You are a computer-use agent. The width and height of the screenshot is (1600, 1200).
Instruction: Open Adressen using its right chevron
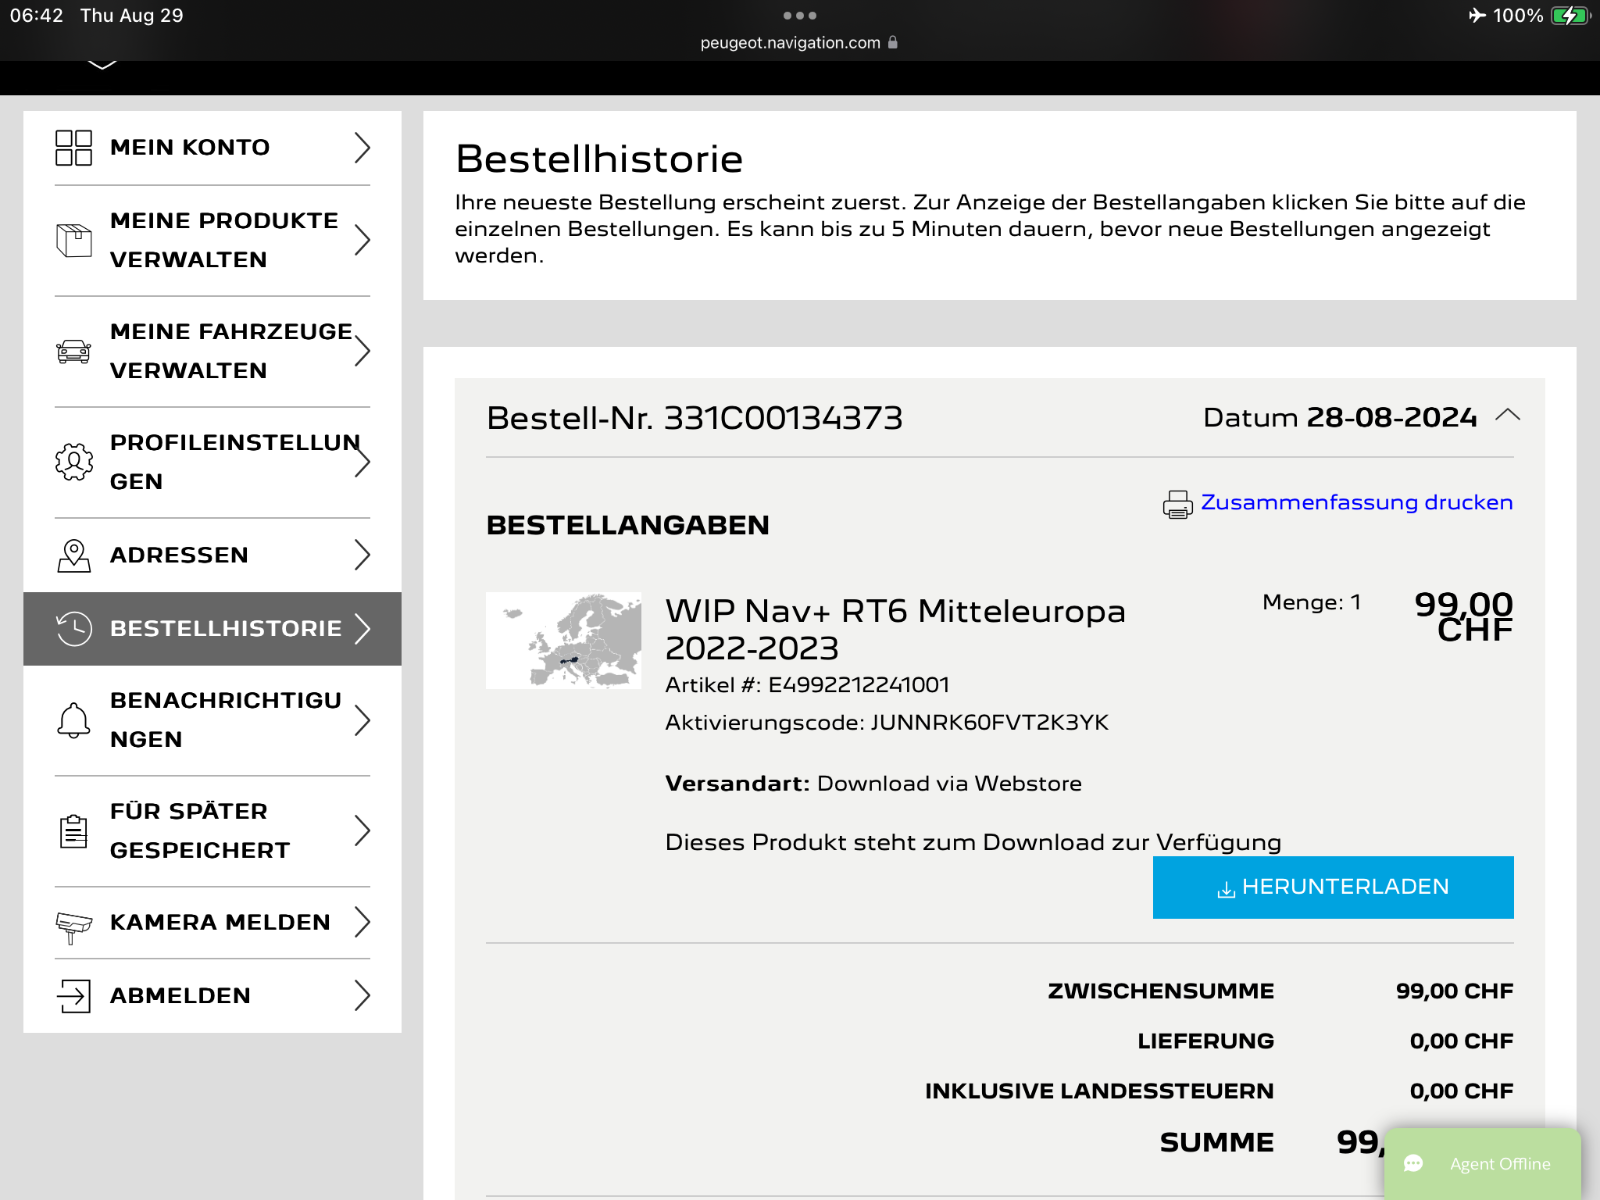(362, 555)
